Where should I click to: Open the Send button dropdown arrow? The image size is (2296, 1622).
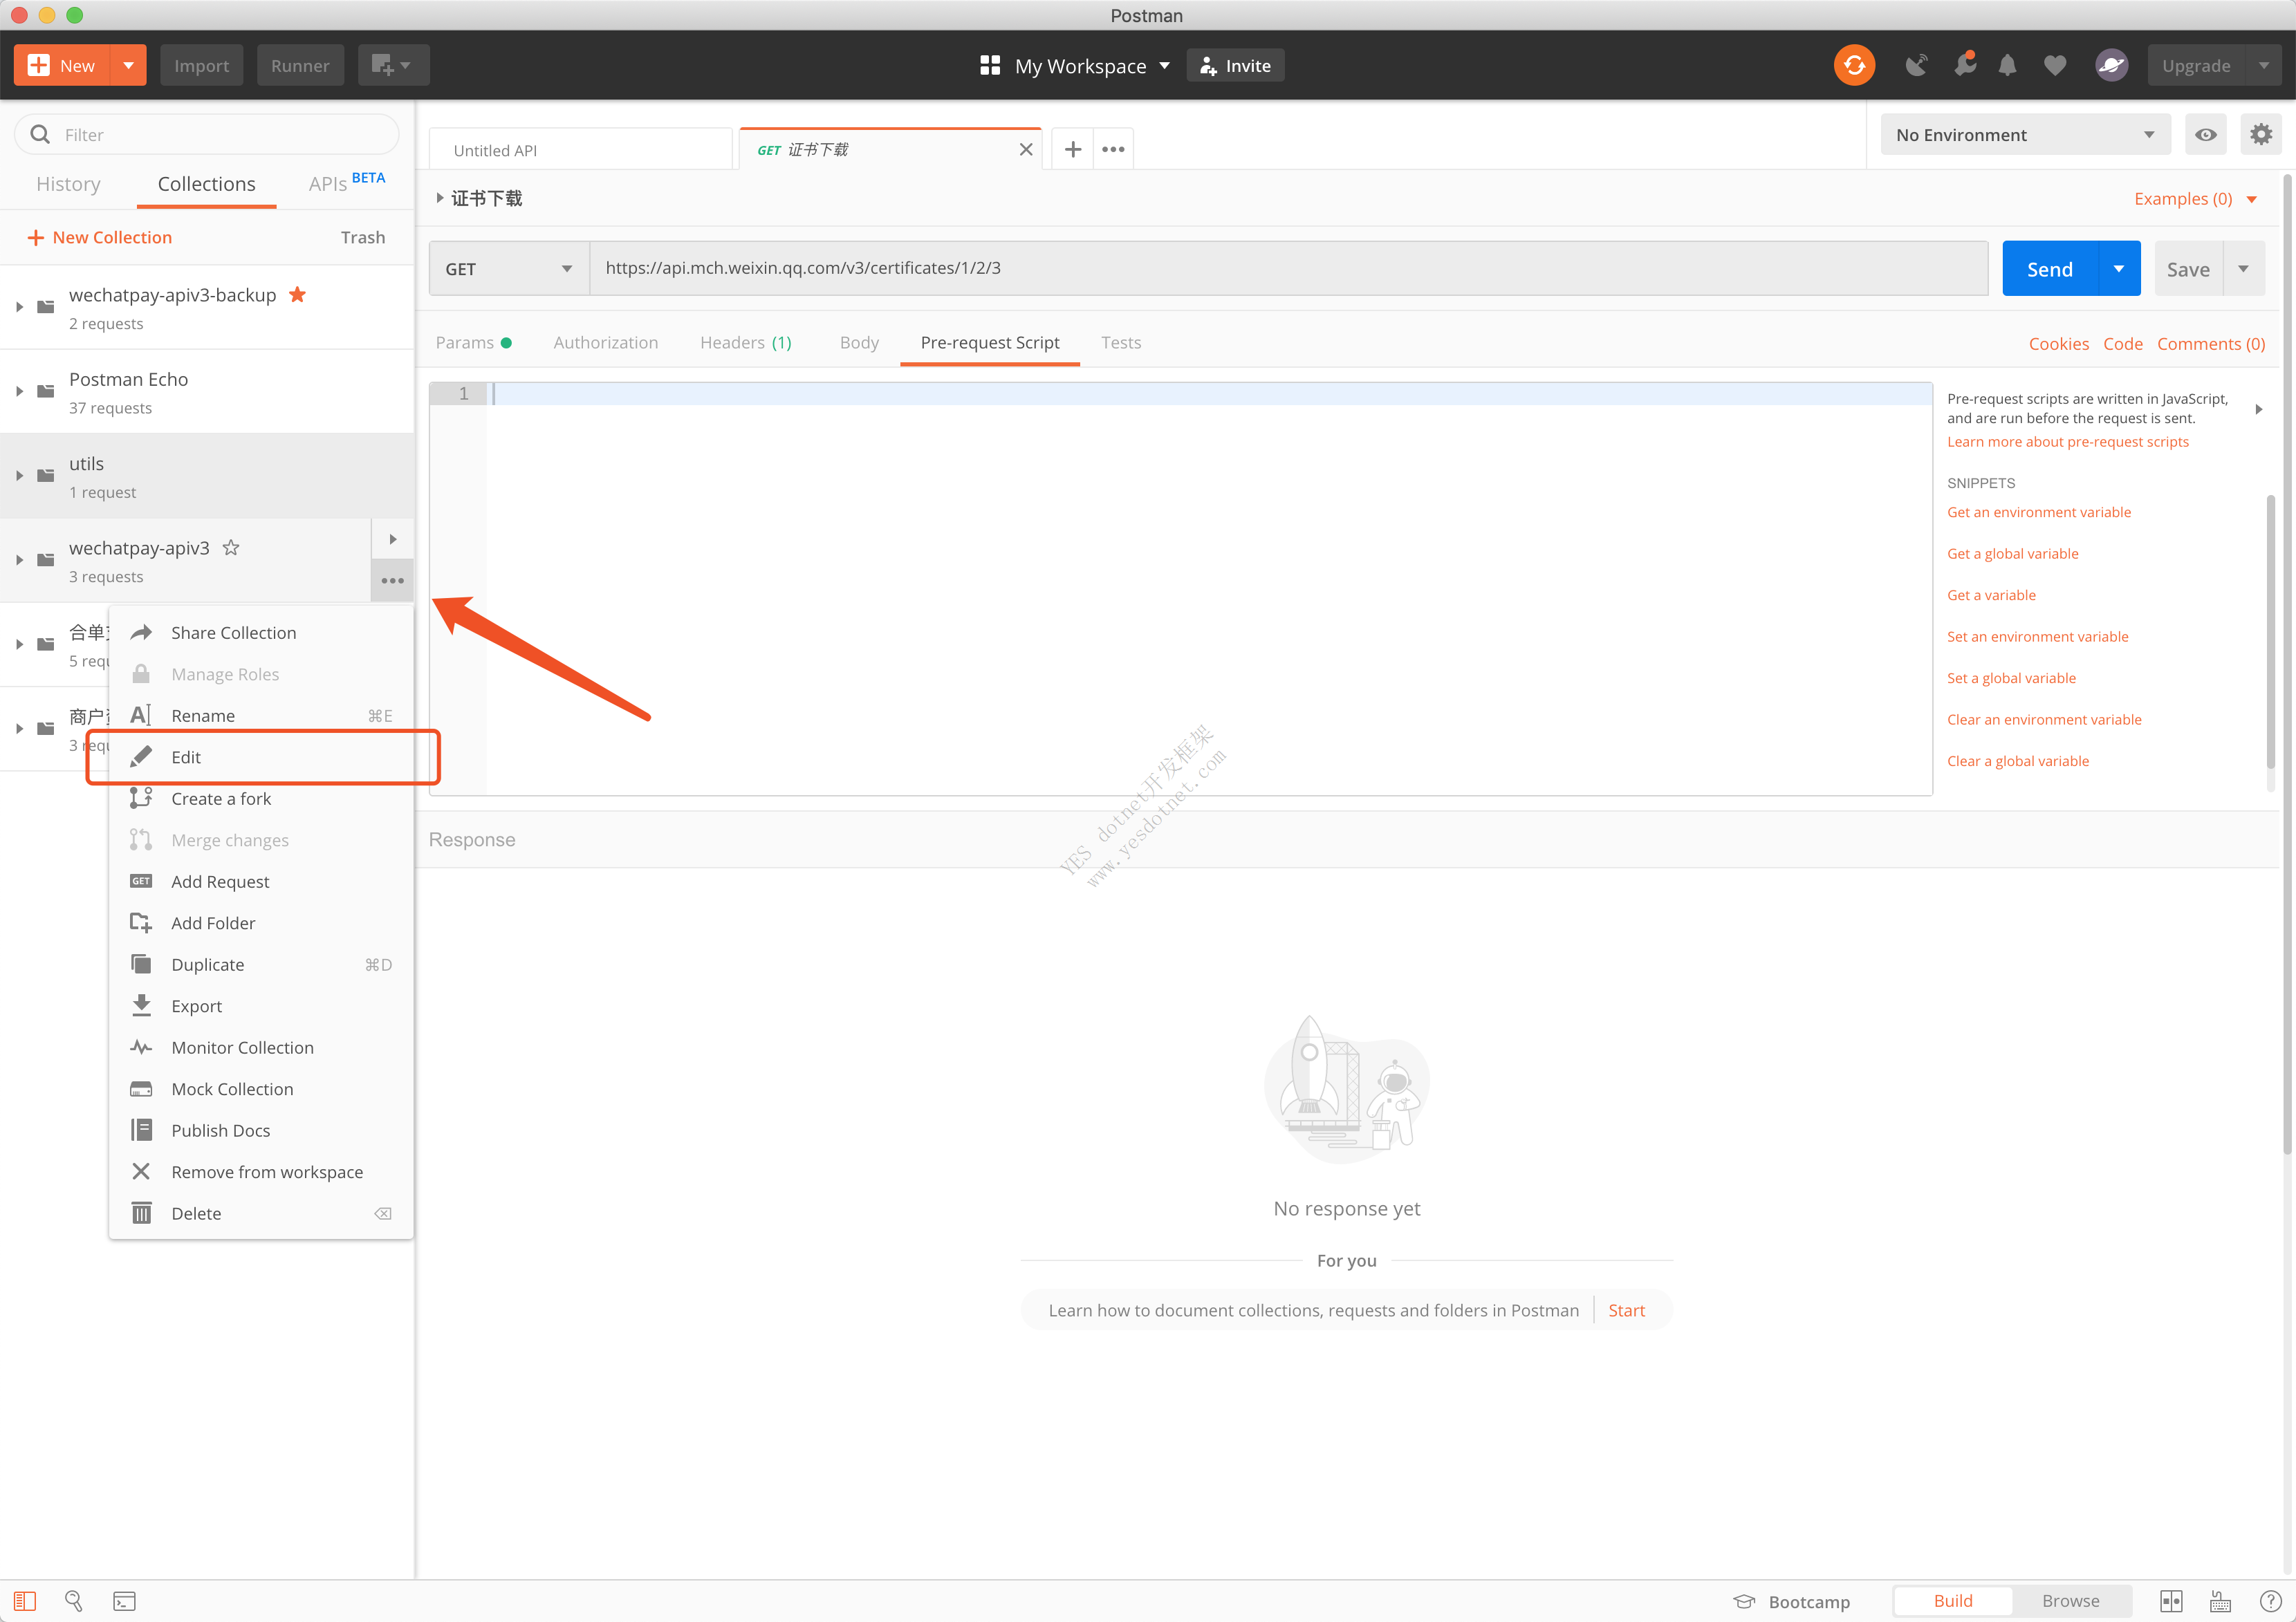(x=2118, y=268)
